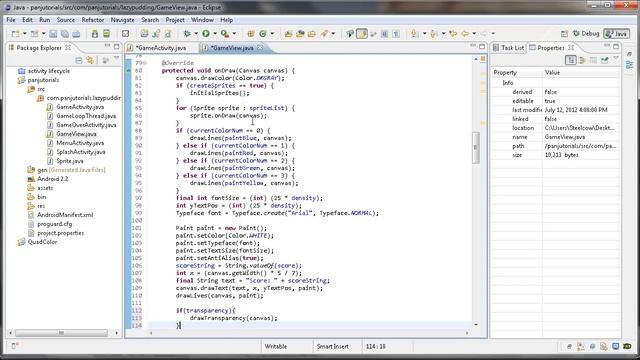640x360 pixels.
Task: Click the Smart Insert status bar entry
Action: click(333, 346)
